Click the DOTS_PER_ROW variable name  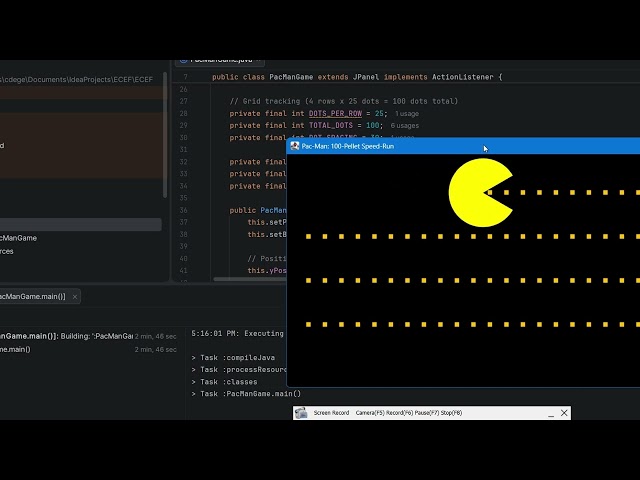coord(335,113)
